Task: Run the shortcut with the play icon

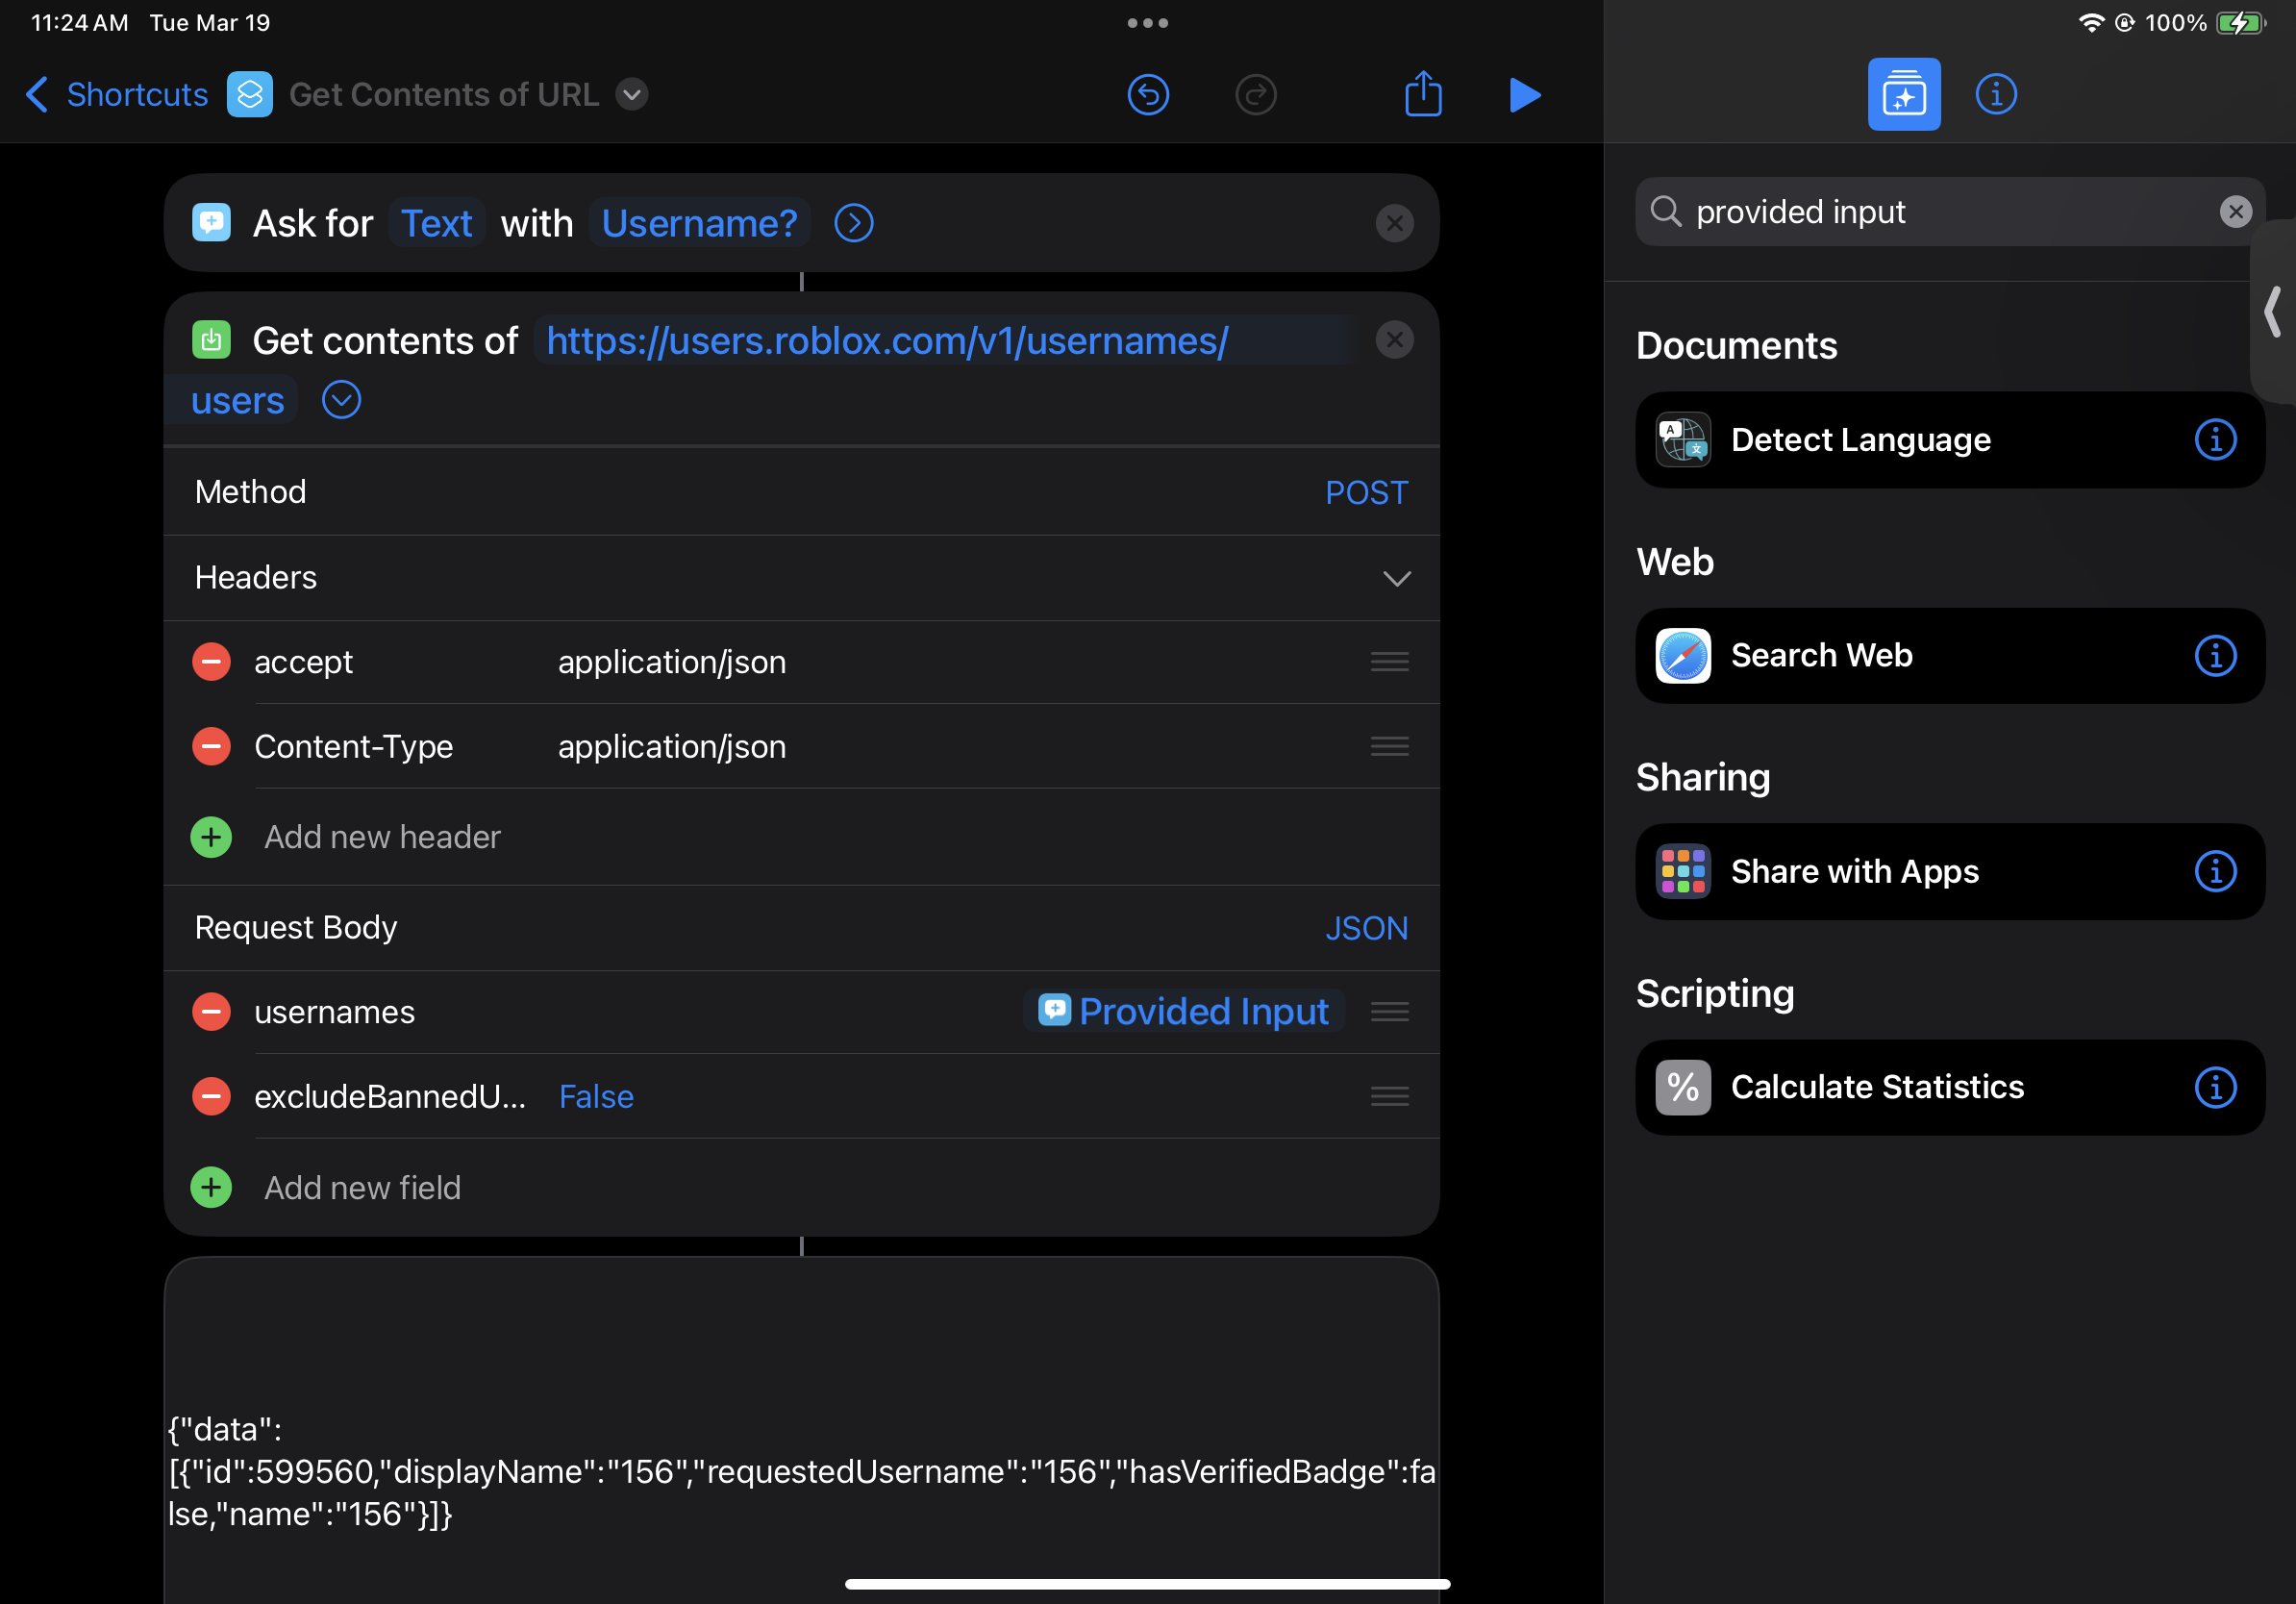Action: pos(1524,94)
